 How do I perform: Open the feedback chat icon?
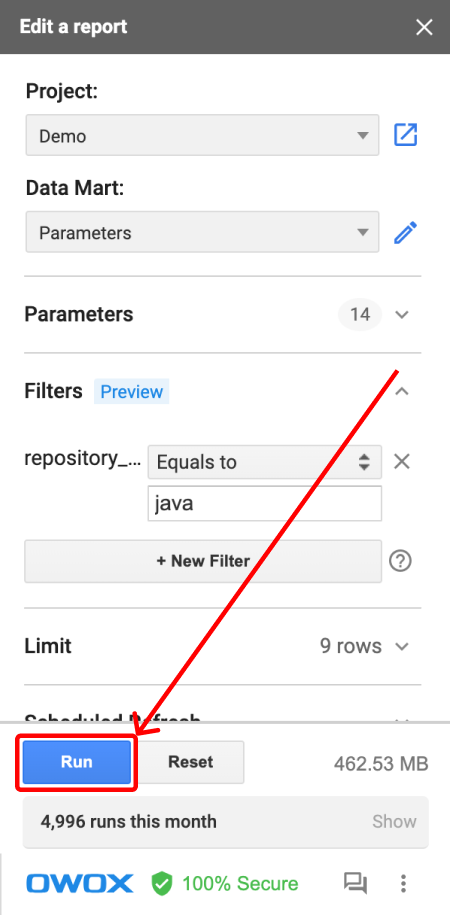tap(355, 883)
